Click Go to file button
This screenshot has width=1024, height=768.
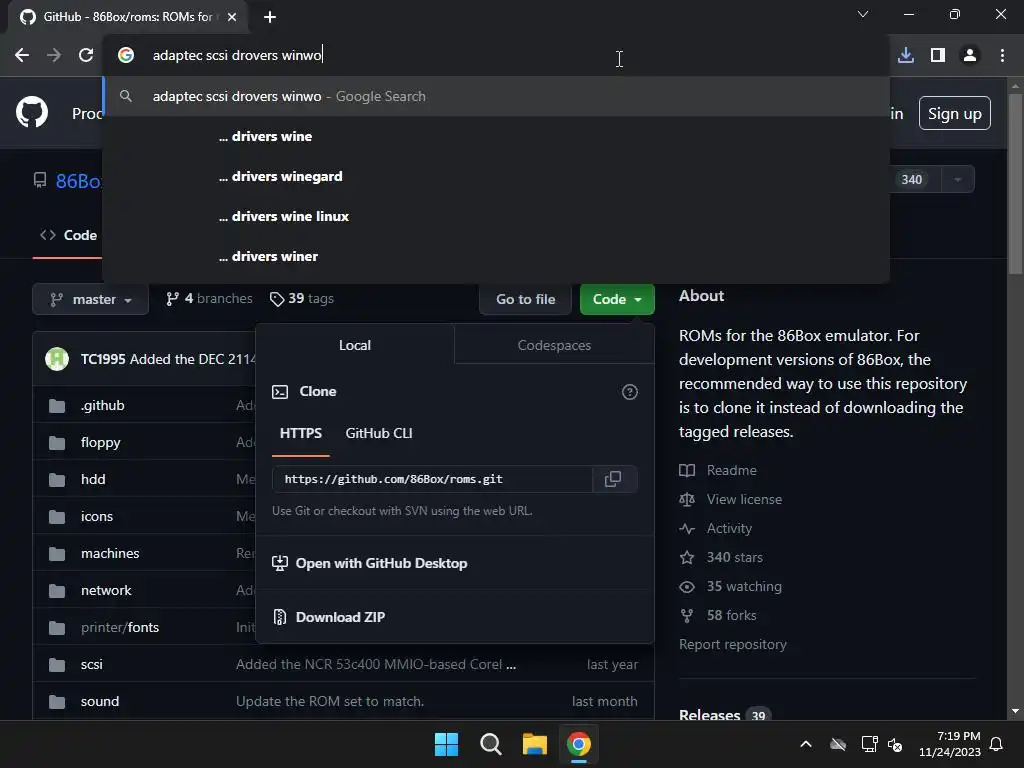[526, 299]
